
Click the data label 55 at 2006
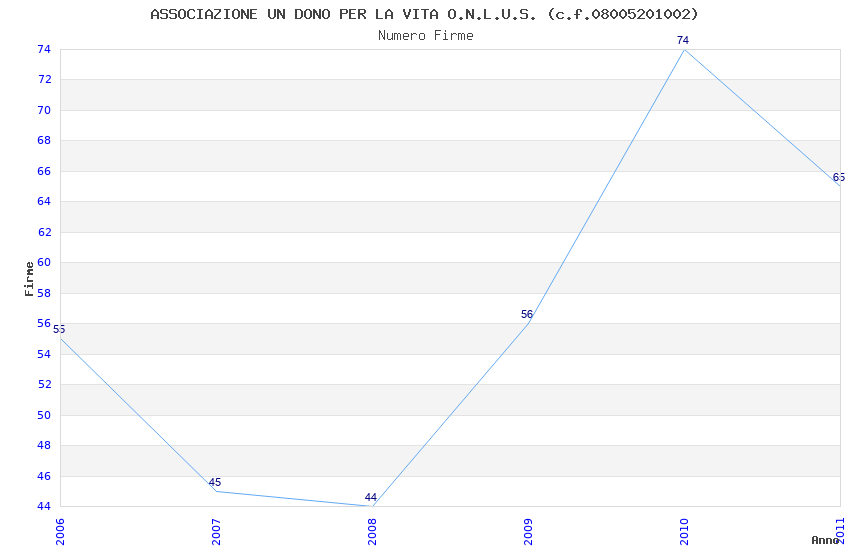[x=59, y=329]
